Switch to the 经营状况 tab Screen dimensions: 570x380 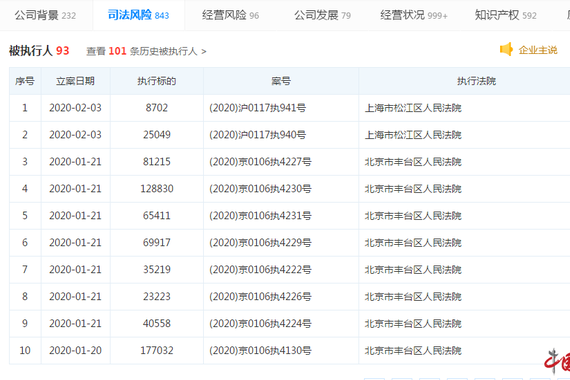coord(414,15)
